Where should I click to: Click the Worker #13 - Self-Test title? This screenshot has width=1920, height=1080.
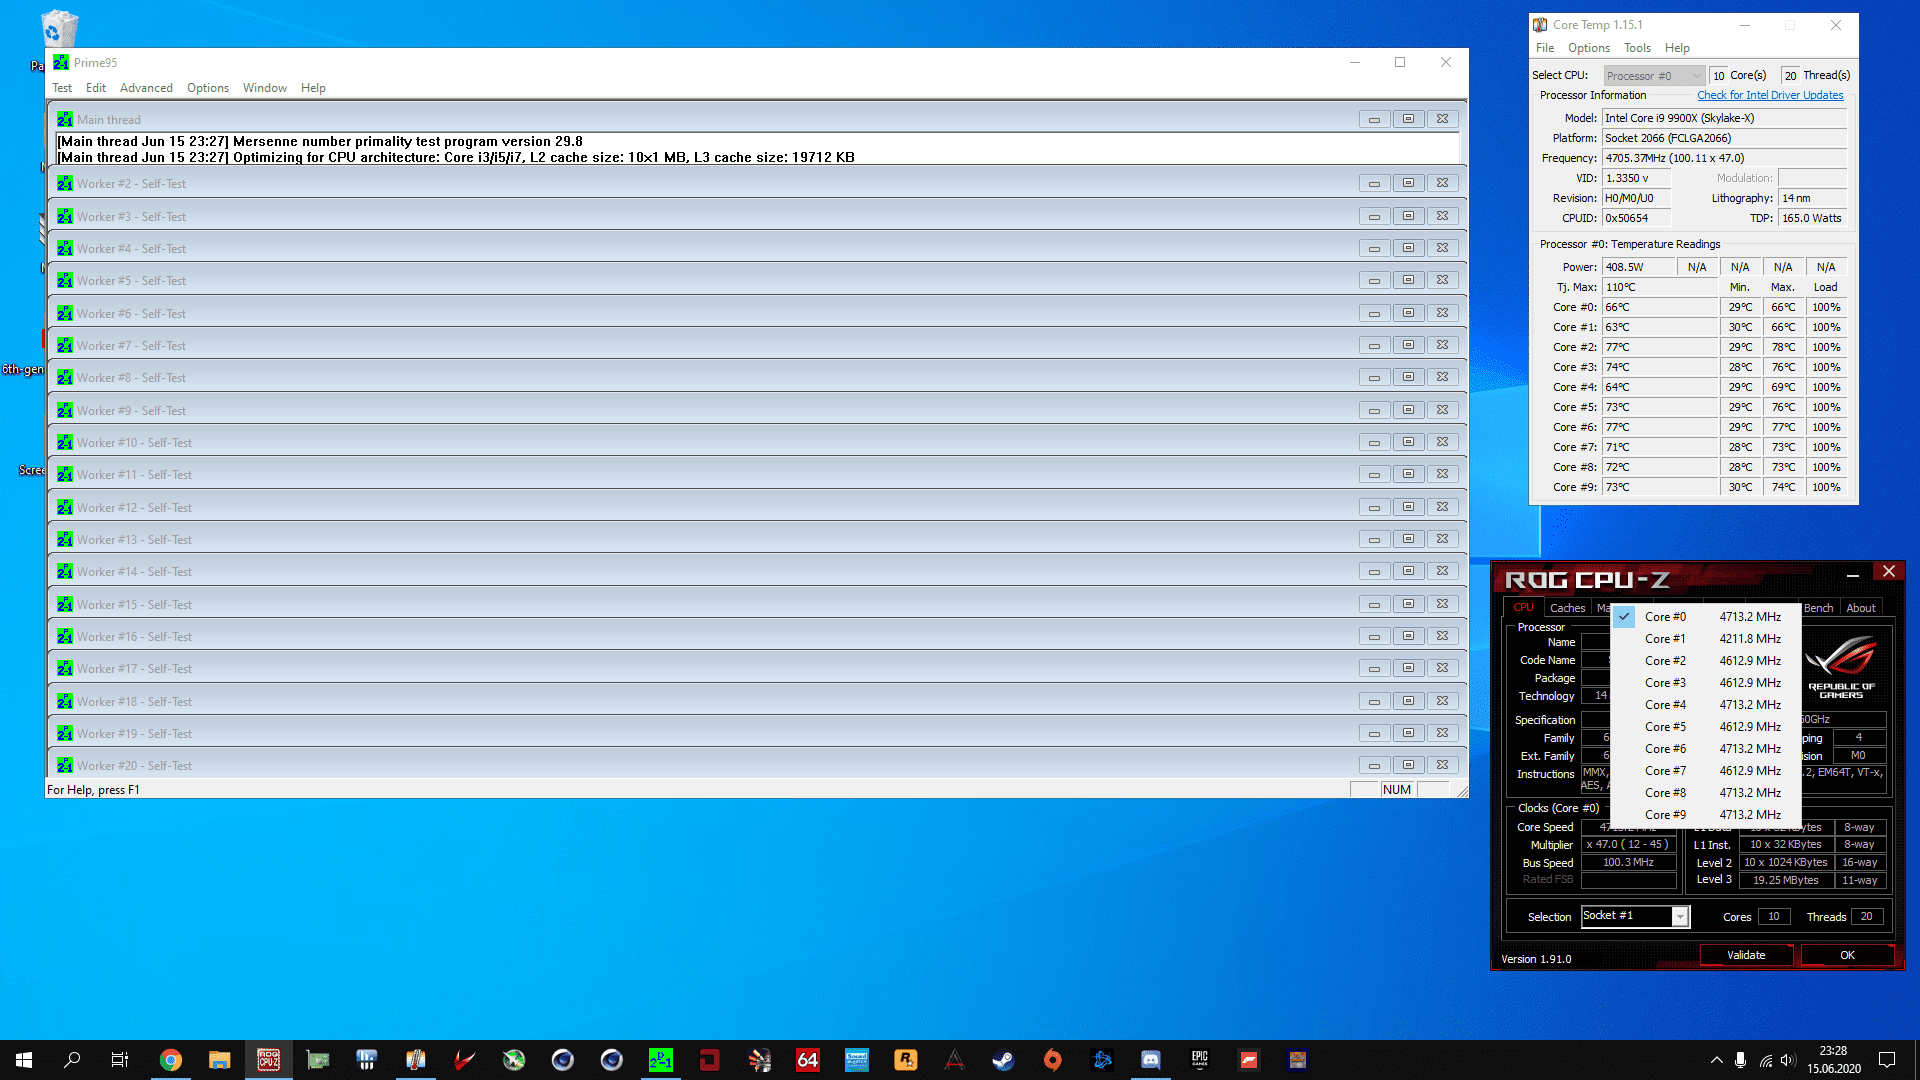[x=134, y=540]
